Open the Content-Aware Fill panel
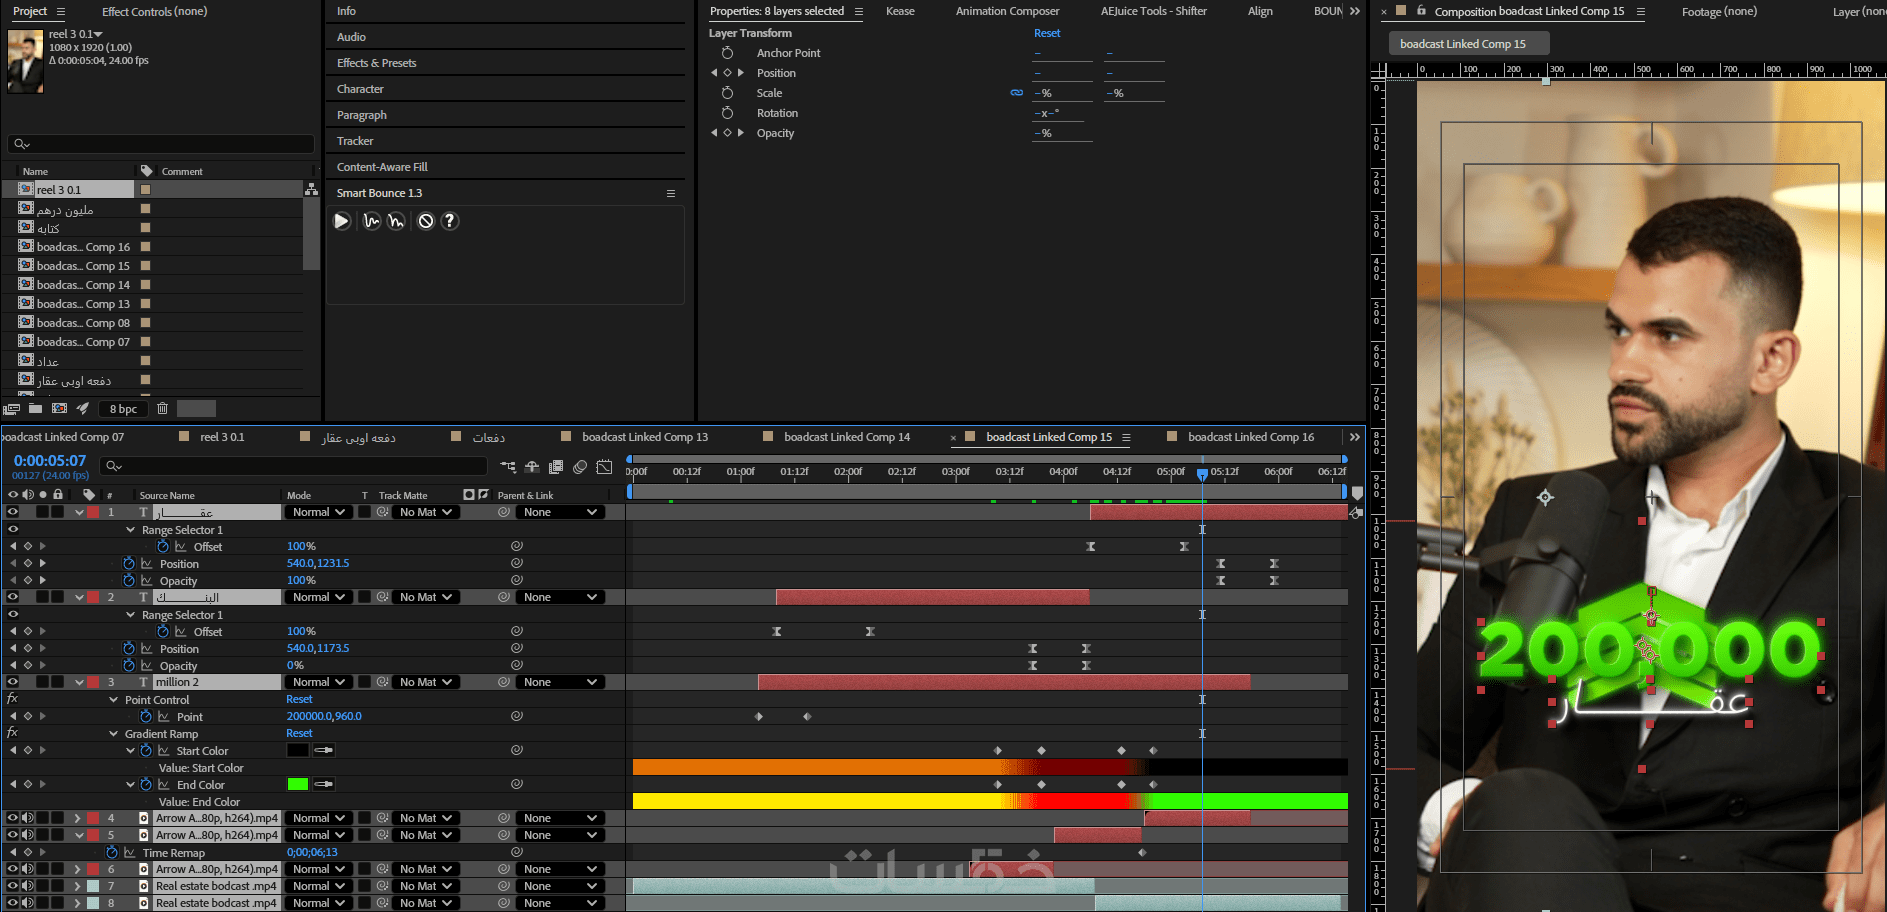The width and height of the screenshot is (1887, 912). (382, 167)
